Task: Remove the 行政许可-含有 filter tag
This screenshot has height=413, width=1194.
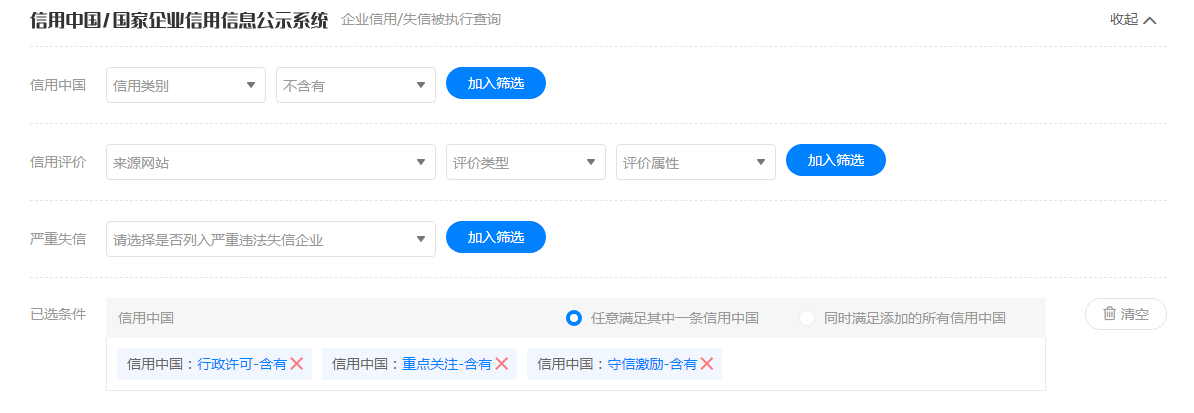Action: 296,364
